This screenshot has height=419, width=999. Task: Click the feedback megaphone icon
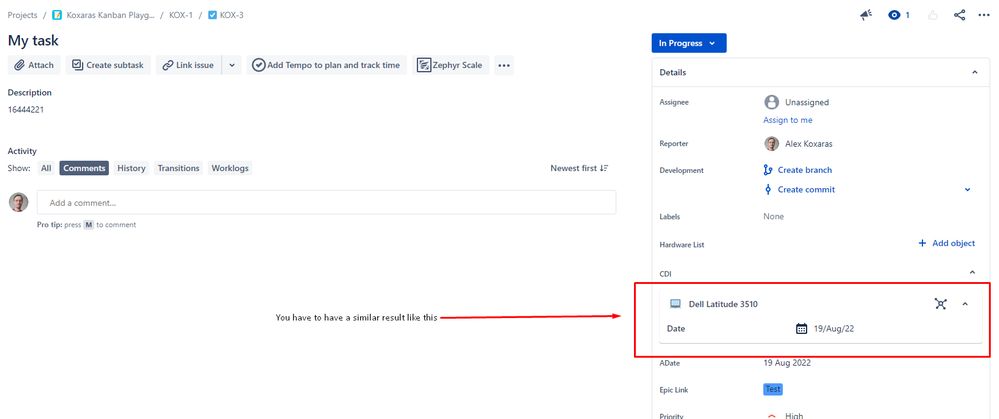coord(865,15)
